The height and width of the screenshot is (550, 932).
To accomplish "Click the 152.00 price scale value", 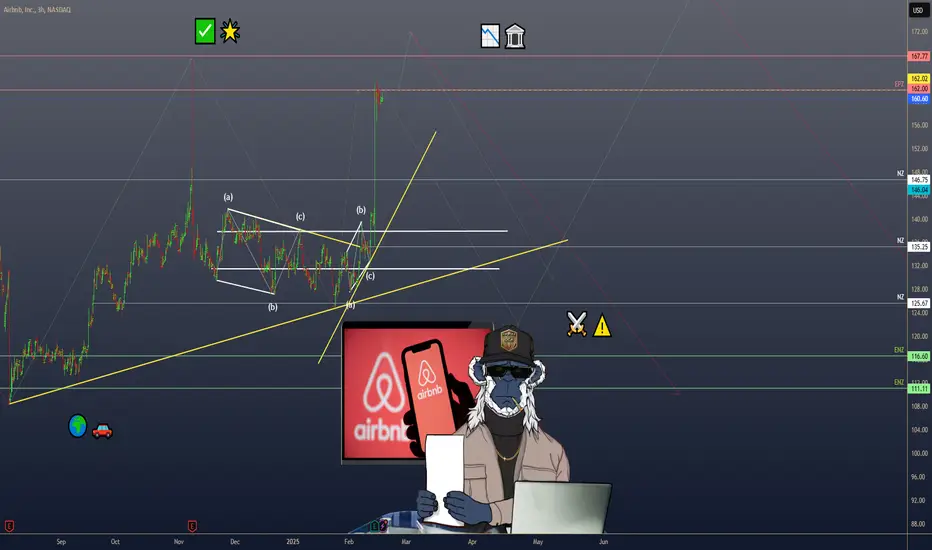I will tap(919, 149).
